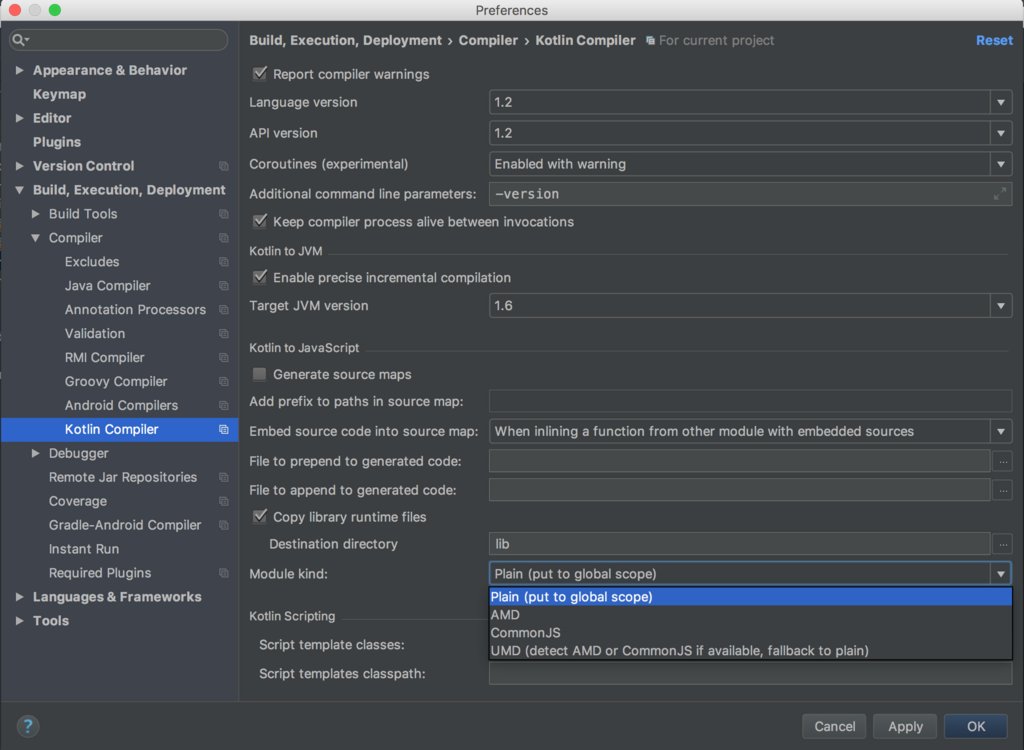Open the Instant Run settings page
1024x750 pixels.
(84, 549)
